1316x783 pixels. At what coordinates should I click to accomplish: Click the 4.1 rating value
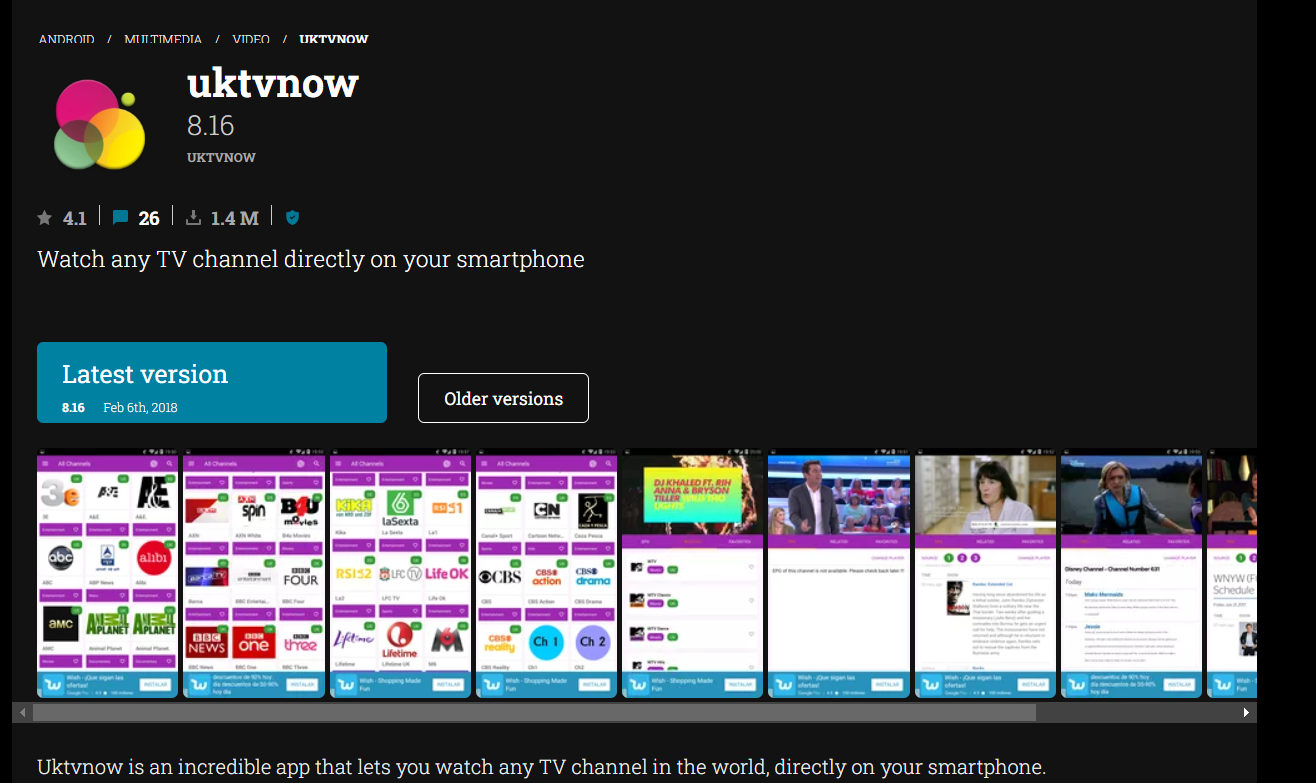[x=75, y=218]
